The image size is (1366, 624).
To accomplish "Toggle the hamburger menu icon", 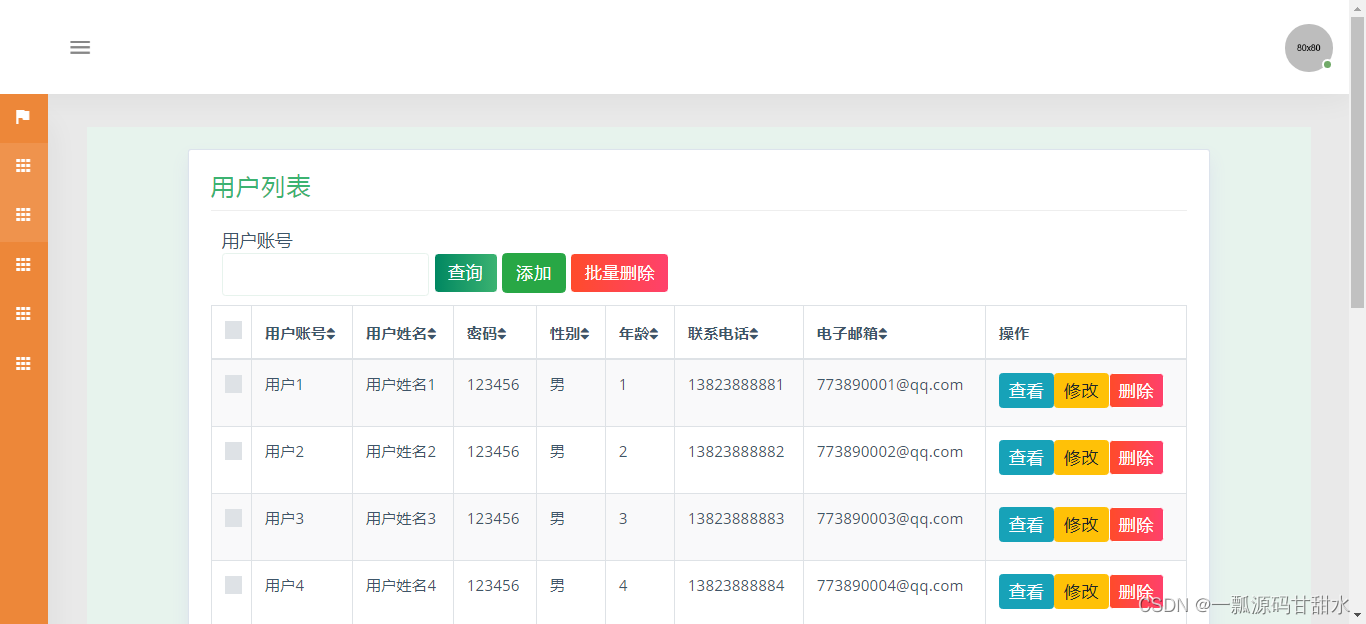I will (80, 47).
